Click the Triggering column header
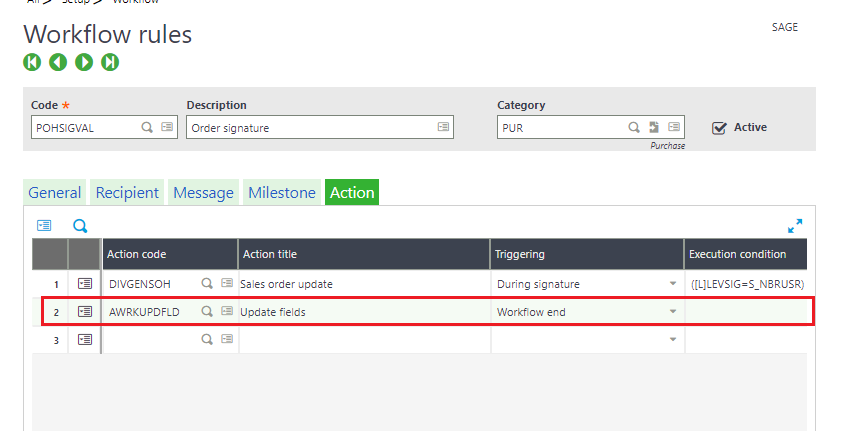This screenshot has height=431, width=841. pos(587,254)
